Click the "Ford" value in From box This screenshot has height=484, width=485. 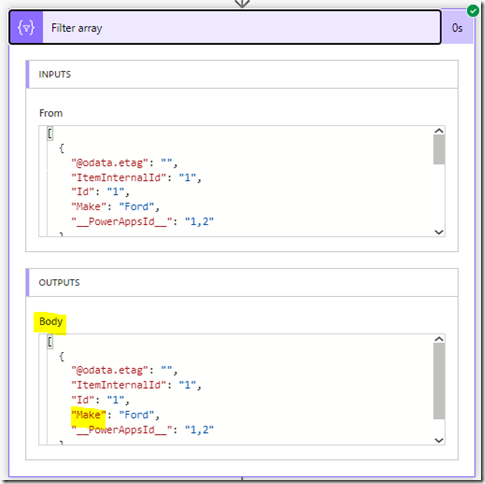137,207
